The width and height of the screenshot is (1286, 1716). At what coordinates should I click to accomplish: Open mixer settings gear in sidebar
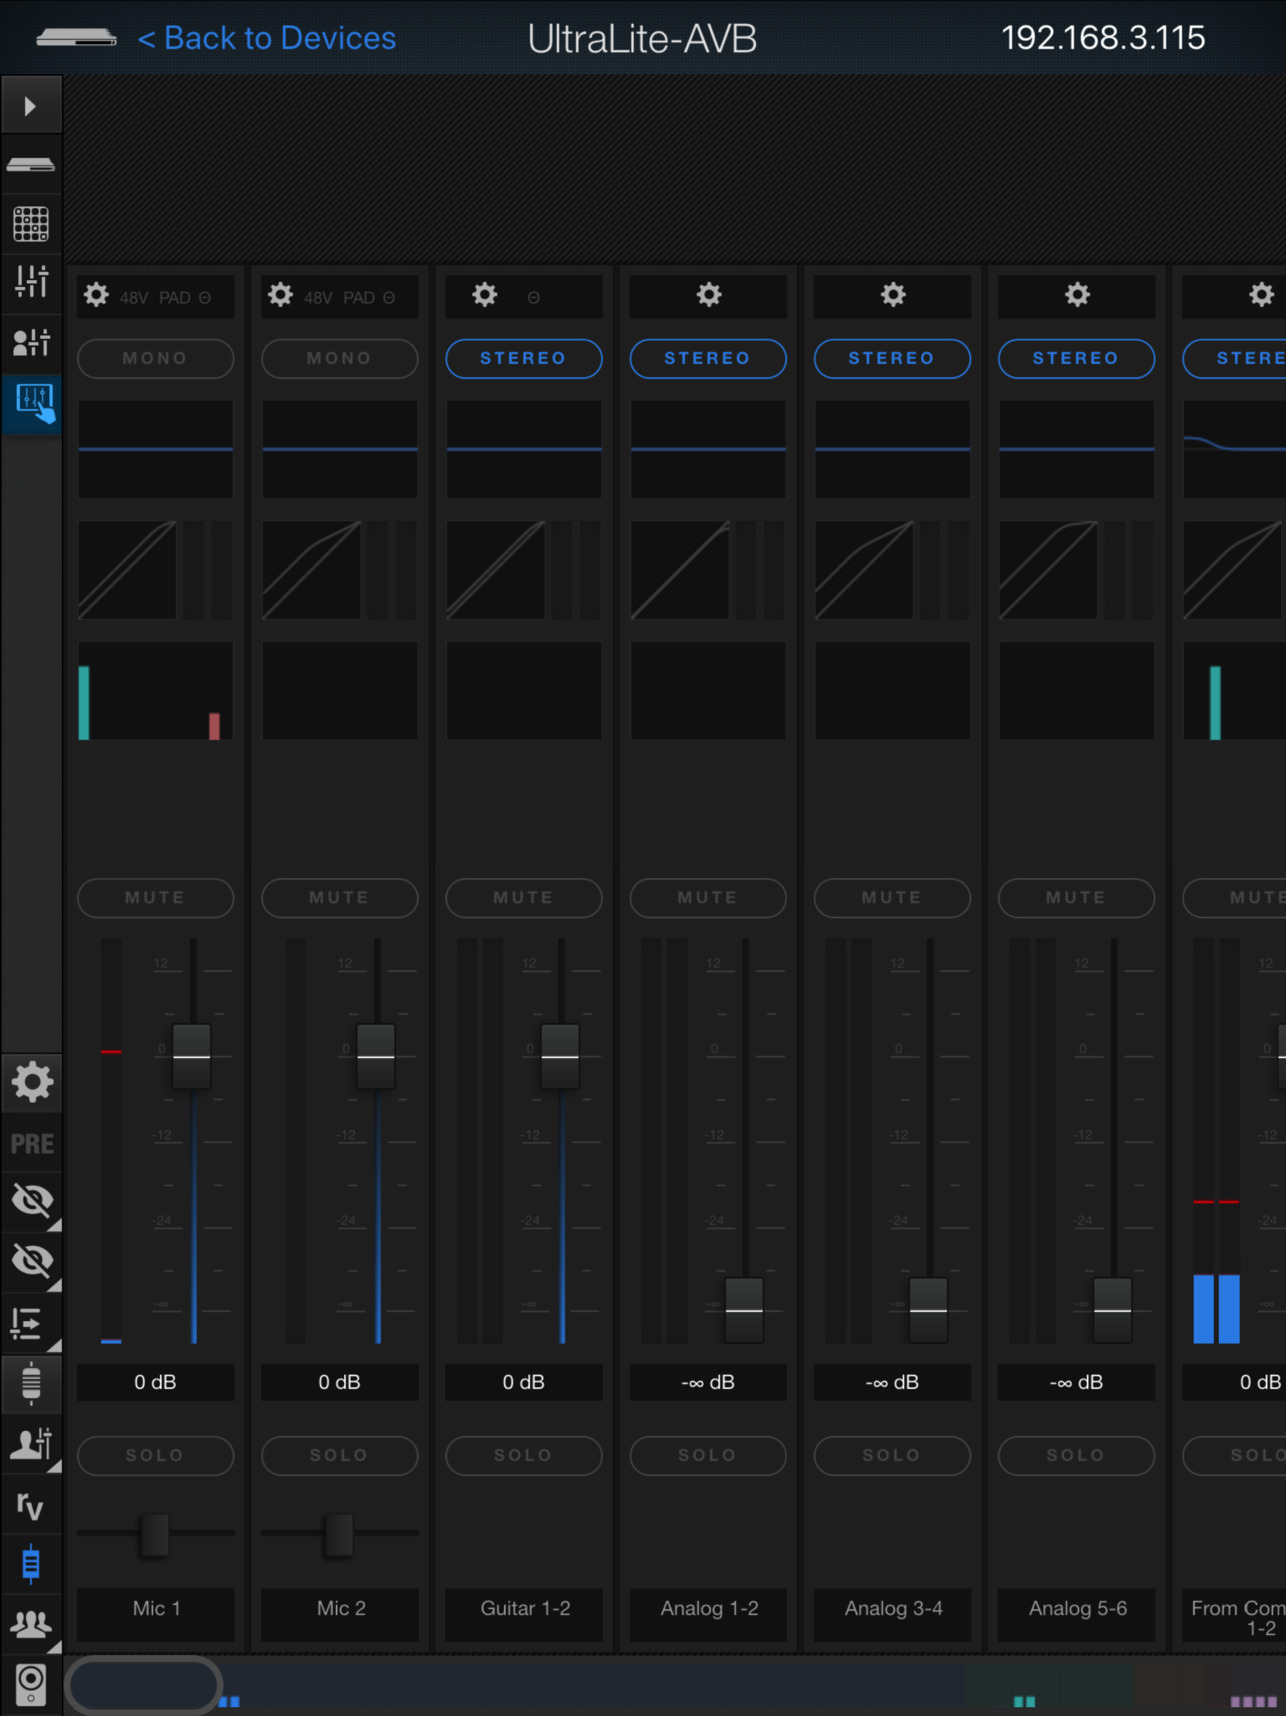click(31, 1082)
